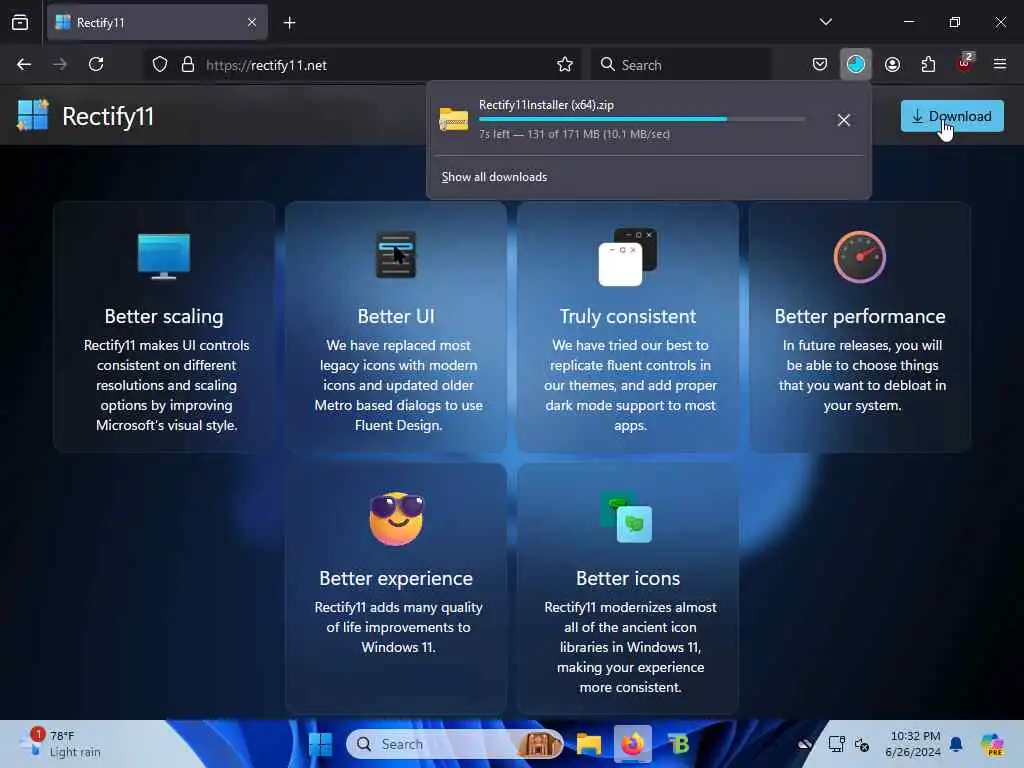Go back to previous page
1024x768 pixels.
point(24,65)
